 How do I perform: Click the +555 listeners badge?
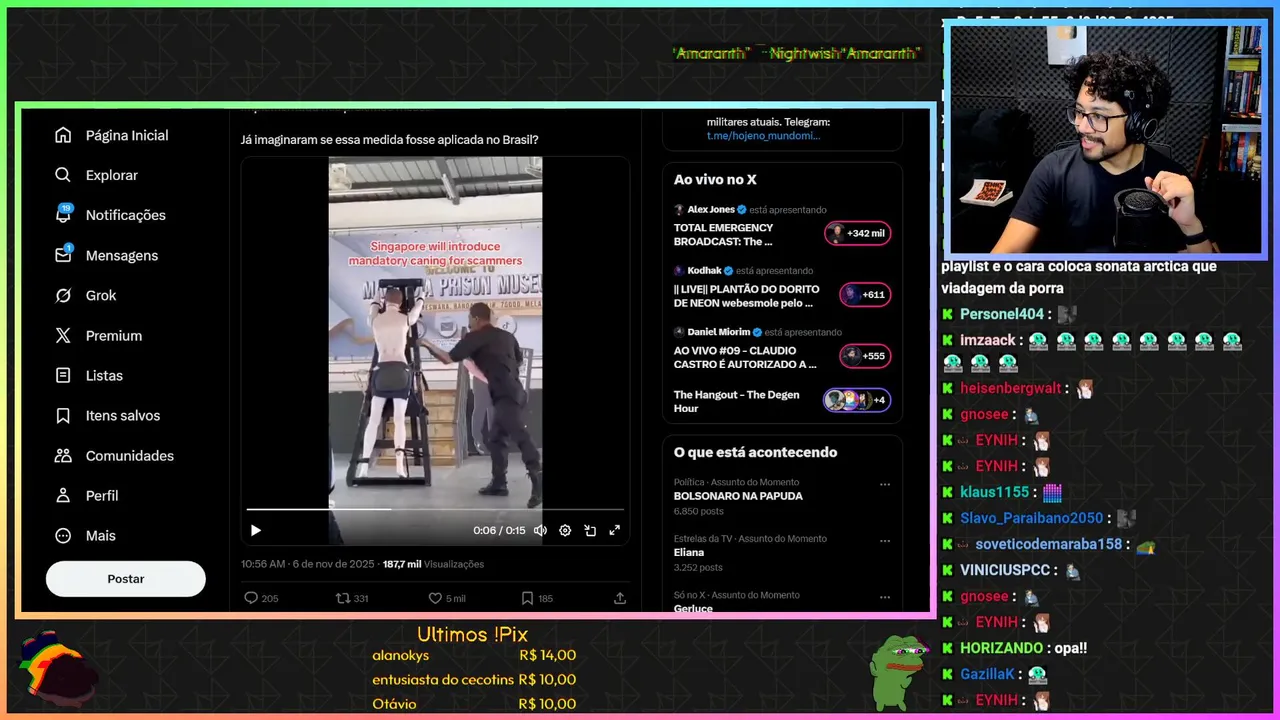[865, 356]
